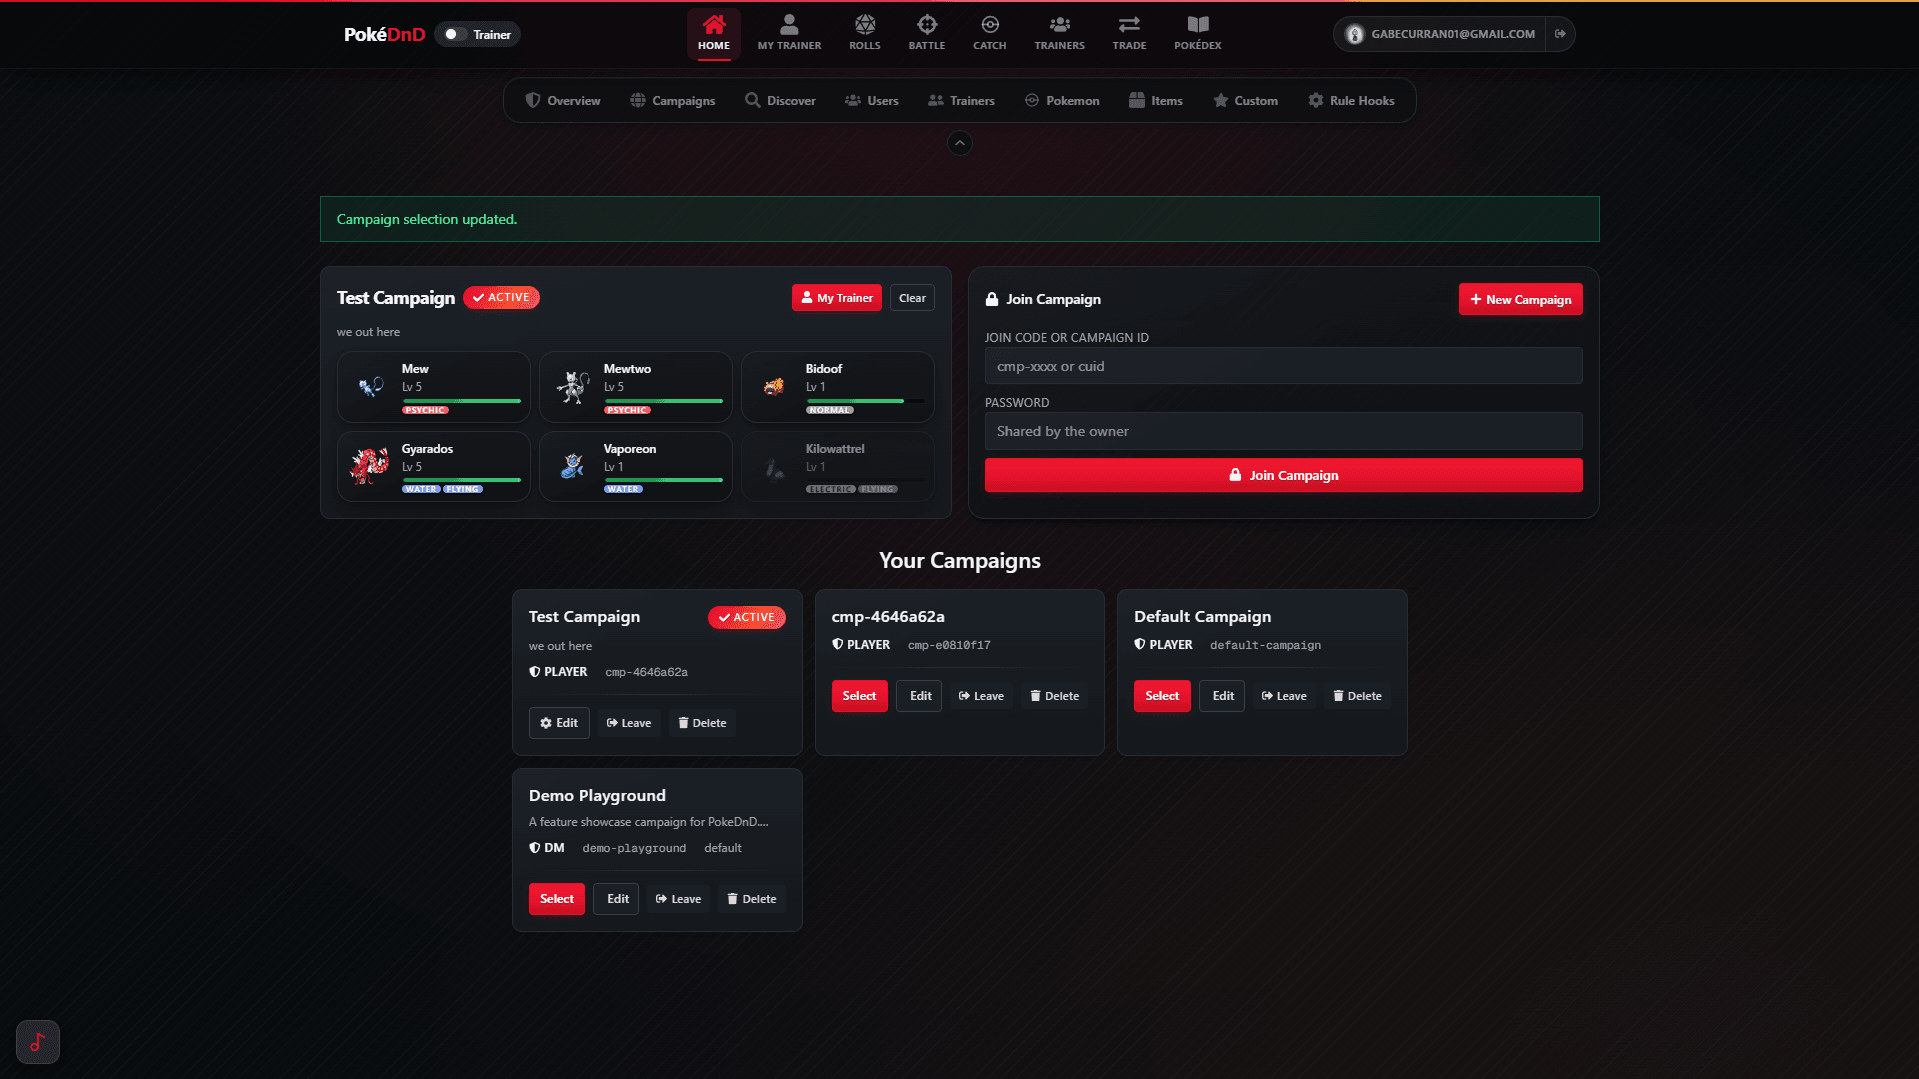Click the join code input field
Viewport: 1919px width, 1079px height.
(1283, 366)
